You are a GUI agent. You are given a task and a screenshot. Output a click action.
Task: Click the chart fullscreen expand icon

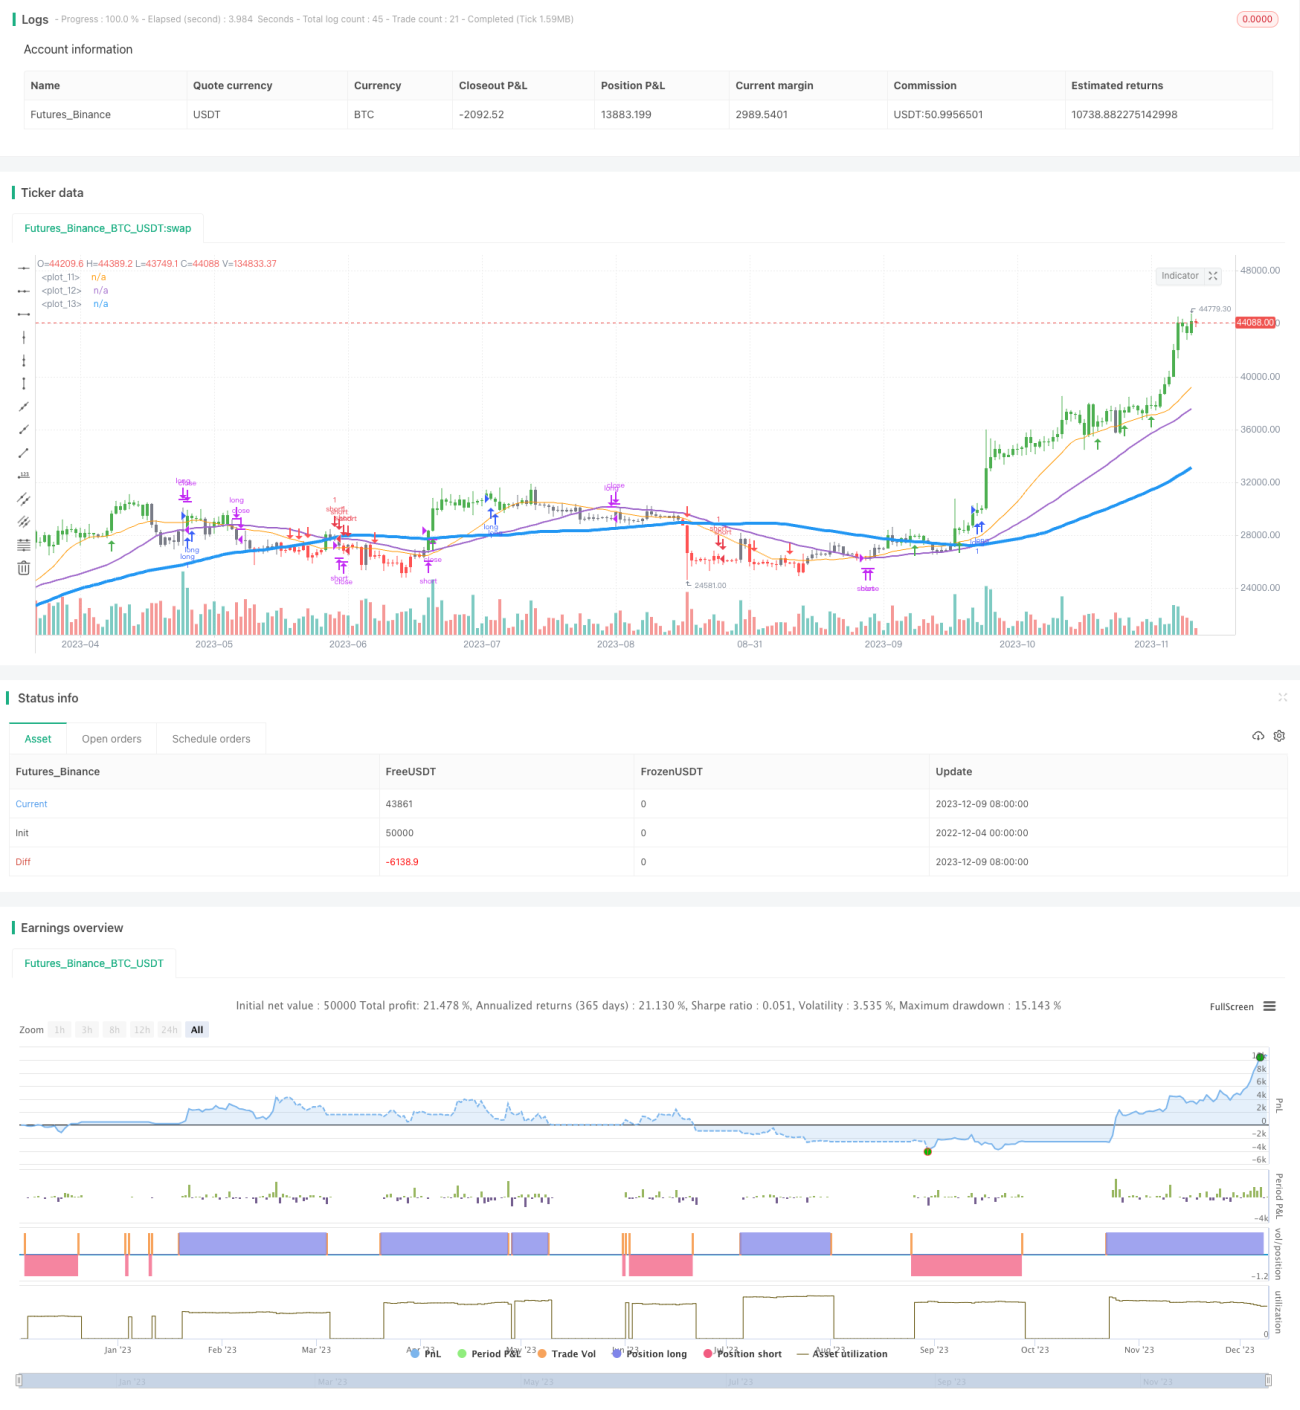[1213, 276]
